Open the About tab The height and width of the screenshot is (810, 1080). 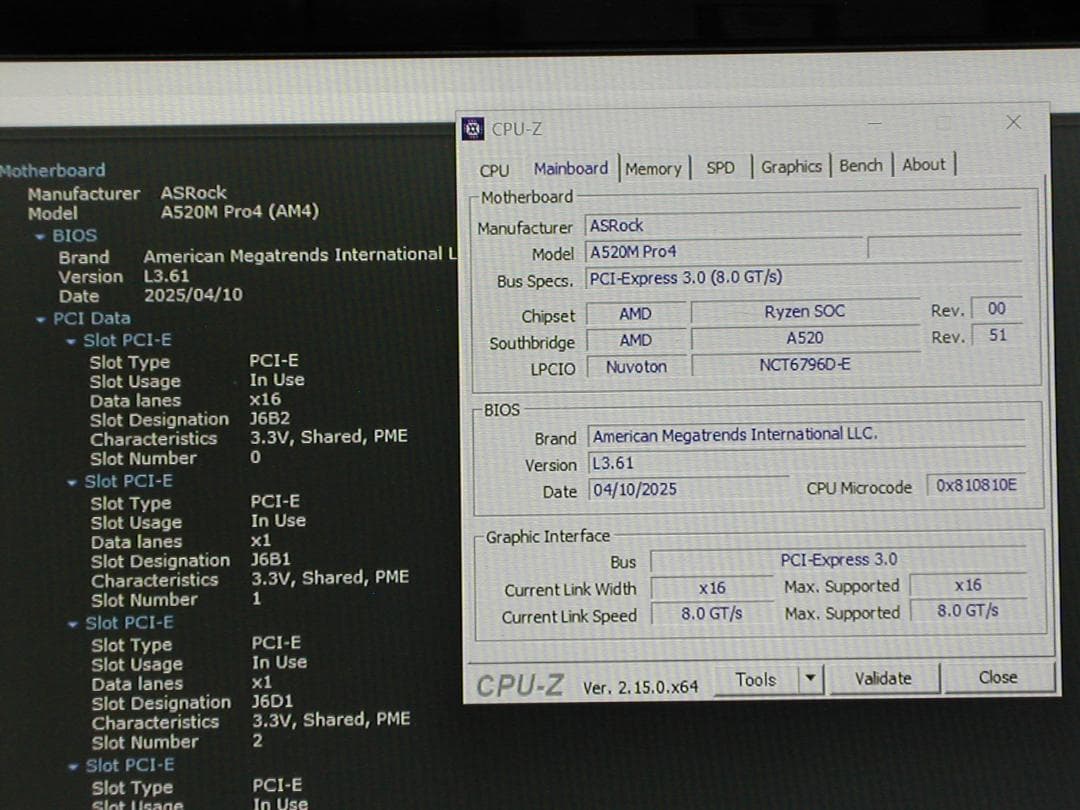[923, 164]
